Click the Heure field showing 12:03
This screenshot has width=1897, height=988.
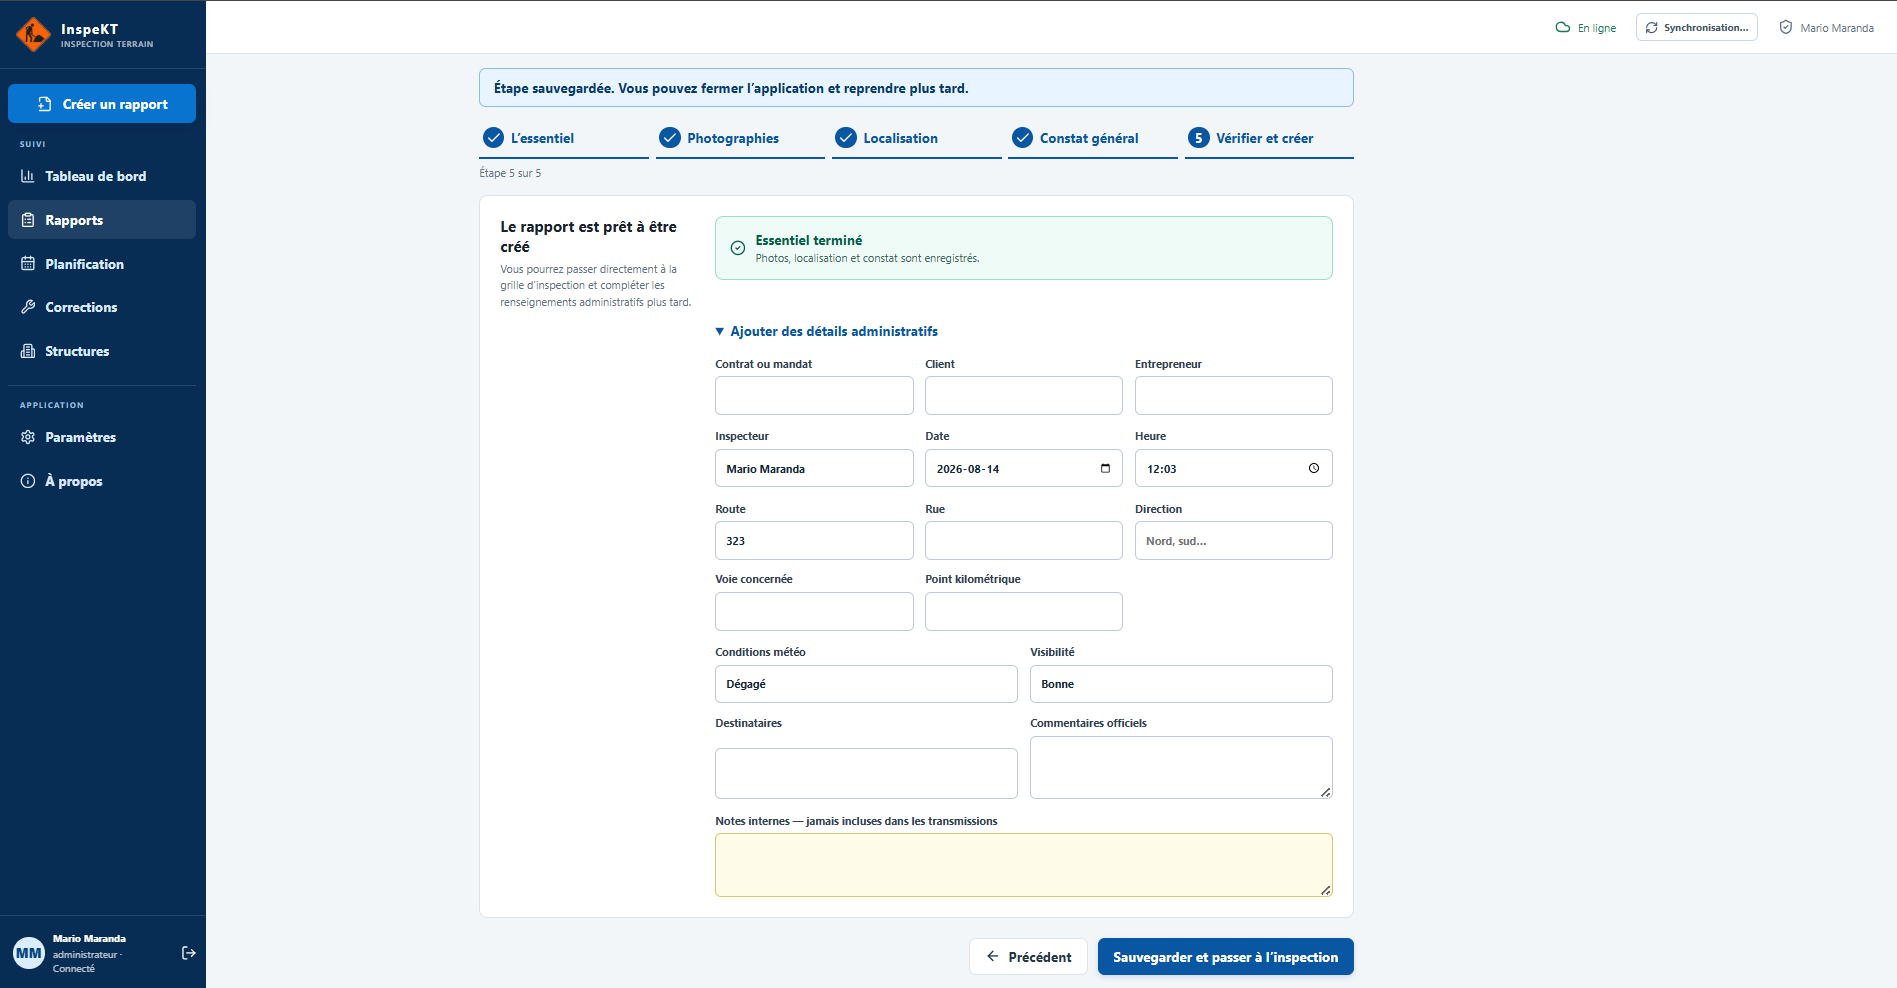click(x=1234, y=468)
